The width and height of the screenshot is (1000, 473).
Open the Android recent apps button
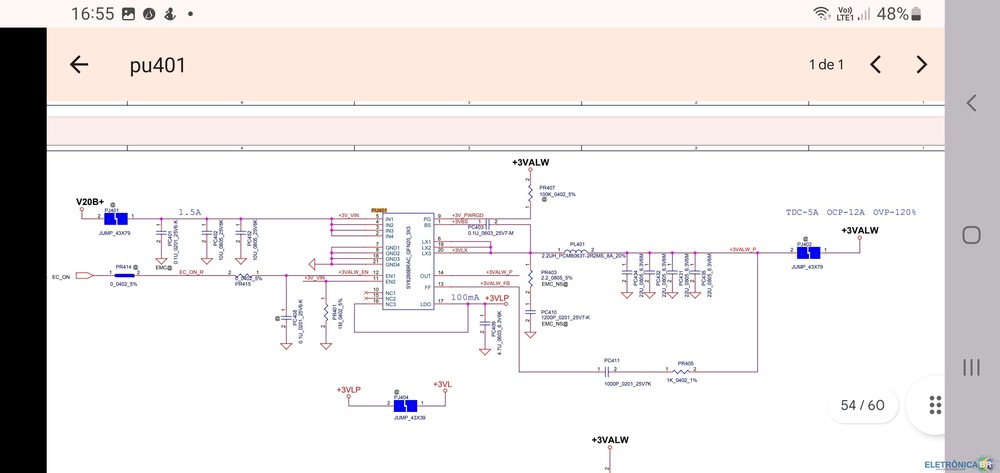point(971,366)
